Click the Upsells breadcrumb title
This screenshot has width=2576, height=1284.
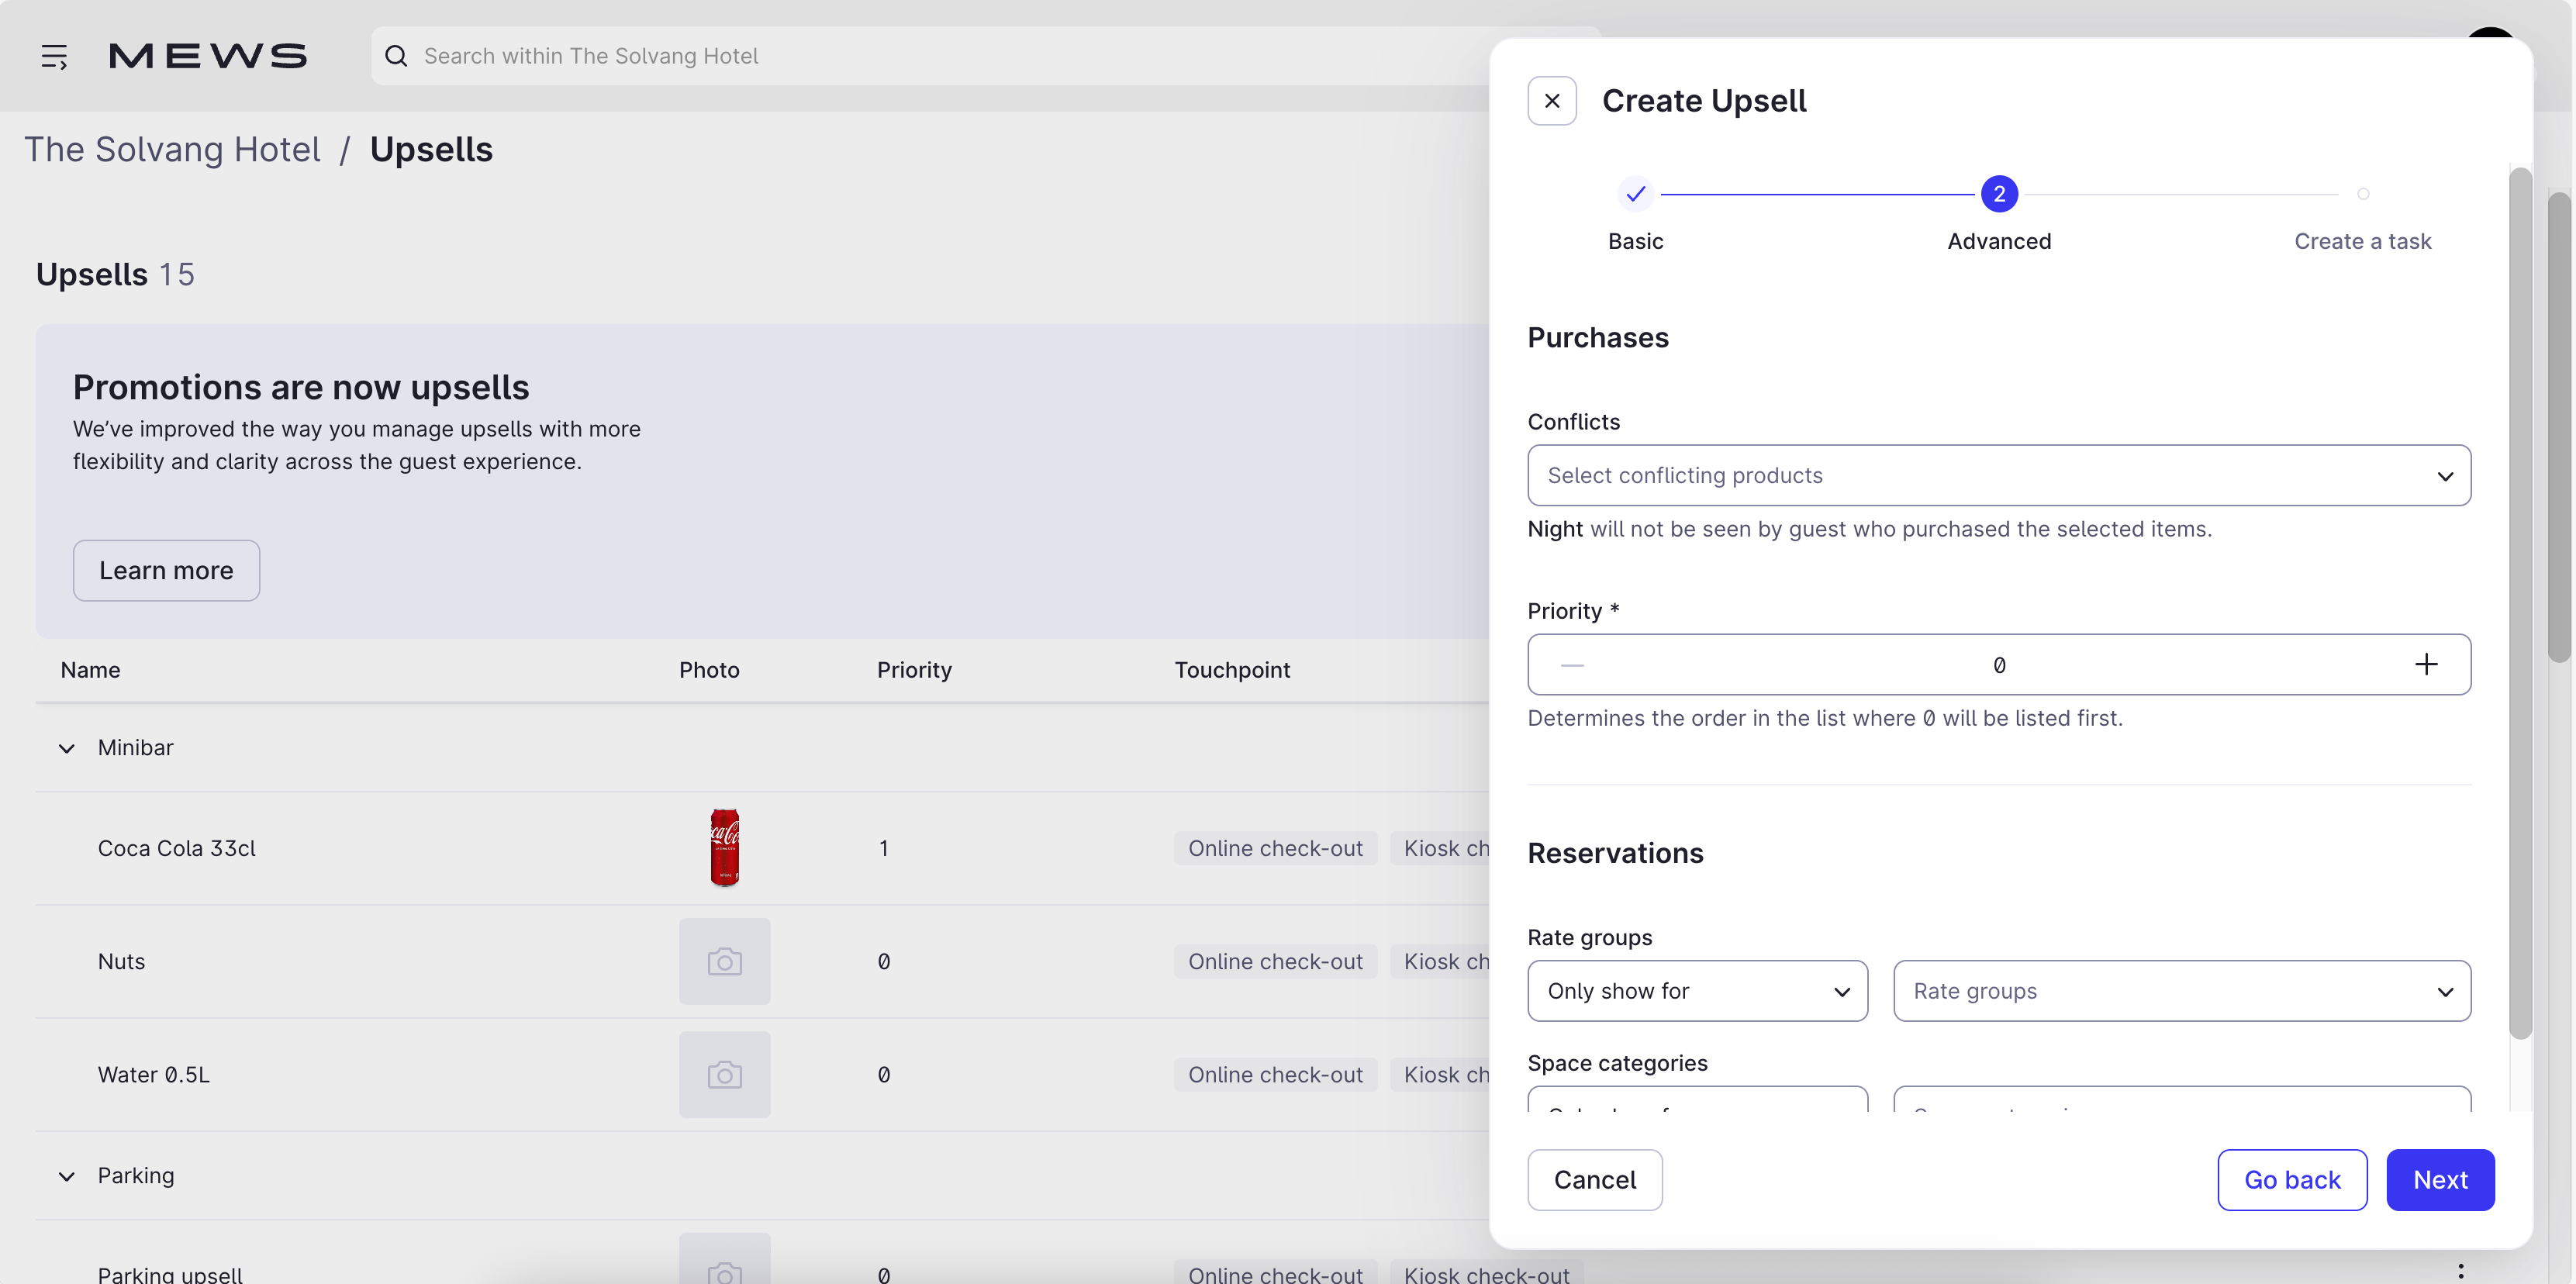pos(431,149)
